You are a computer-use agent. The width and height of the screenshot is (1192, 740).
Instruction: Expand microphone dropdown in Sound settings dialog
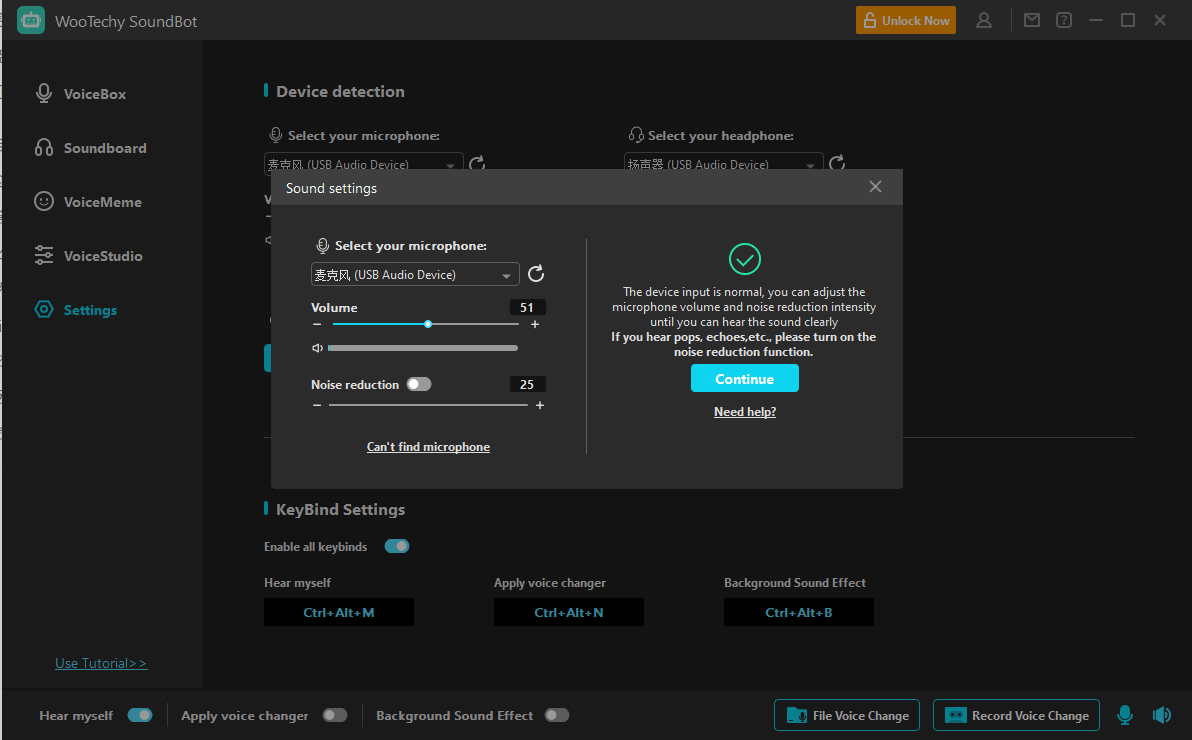coord(507,275)
